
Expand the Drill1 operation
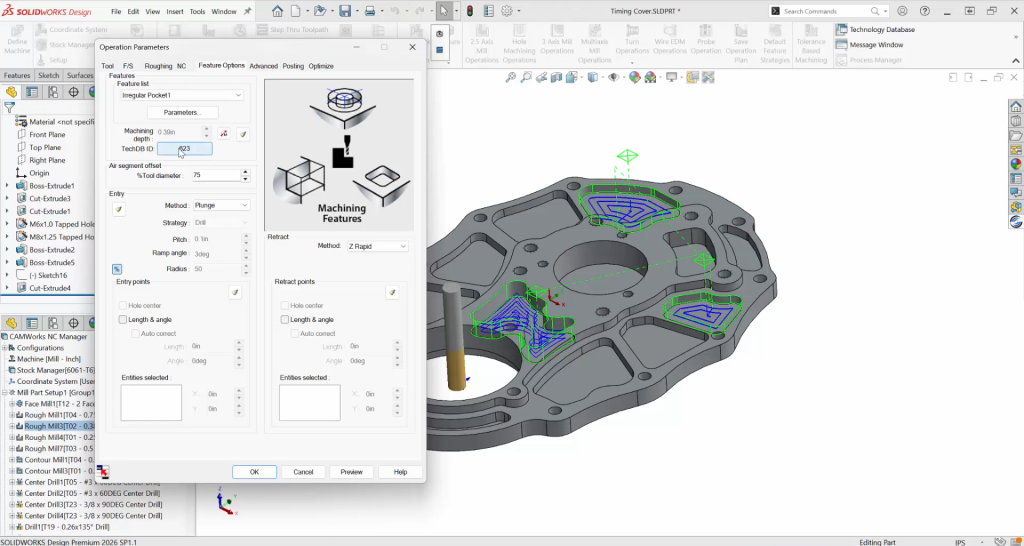pos(12,527)
